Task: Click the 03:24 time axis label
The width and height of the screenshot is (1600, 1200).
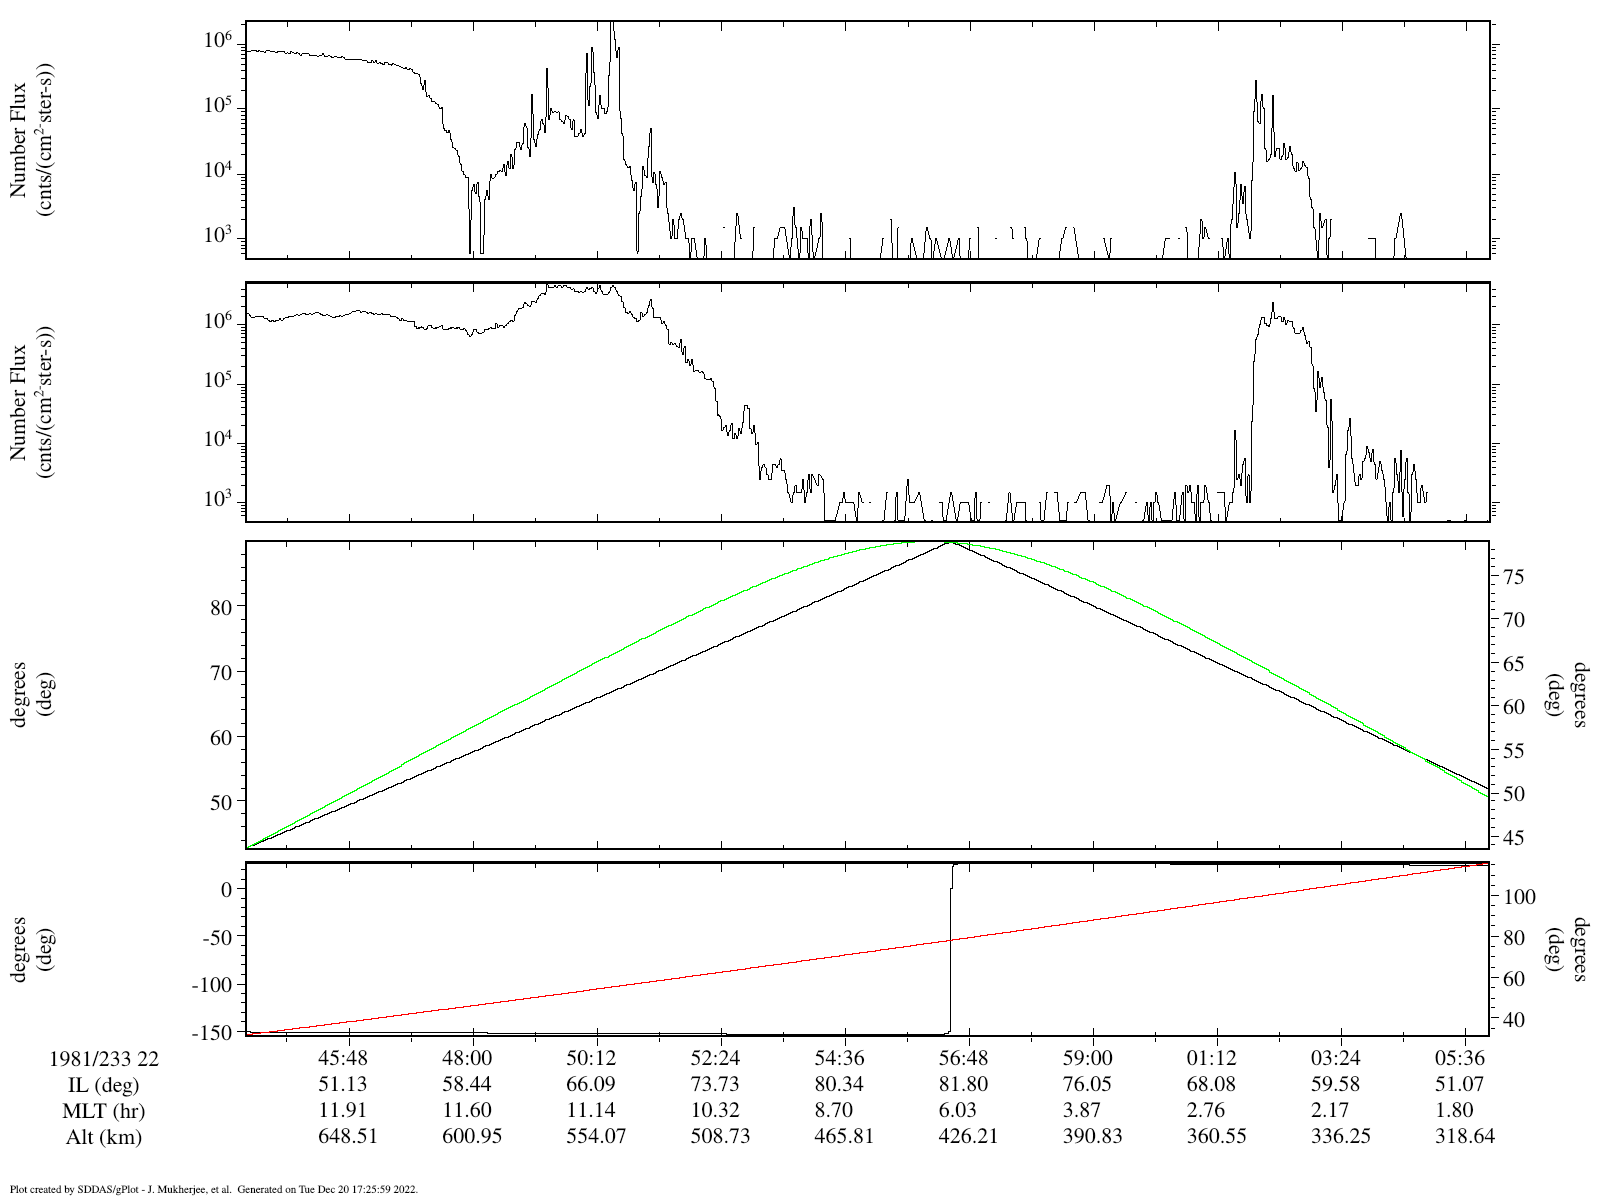Action: 1335,1058
